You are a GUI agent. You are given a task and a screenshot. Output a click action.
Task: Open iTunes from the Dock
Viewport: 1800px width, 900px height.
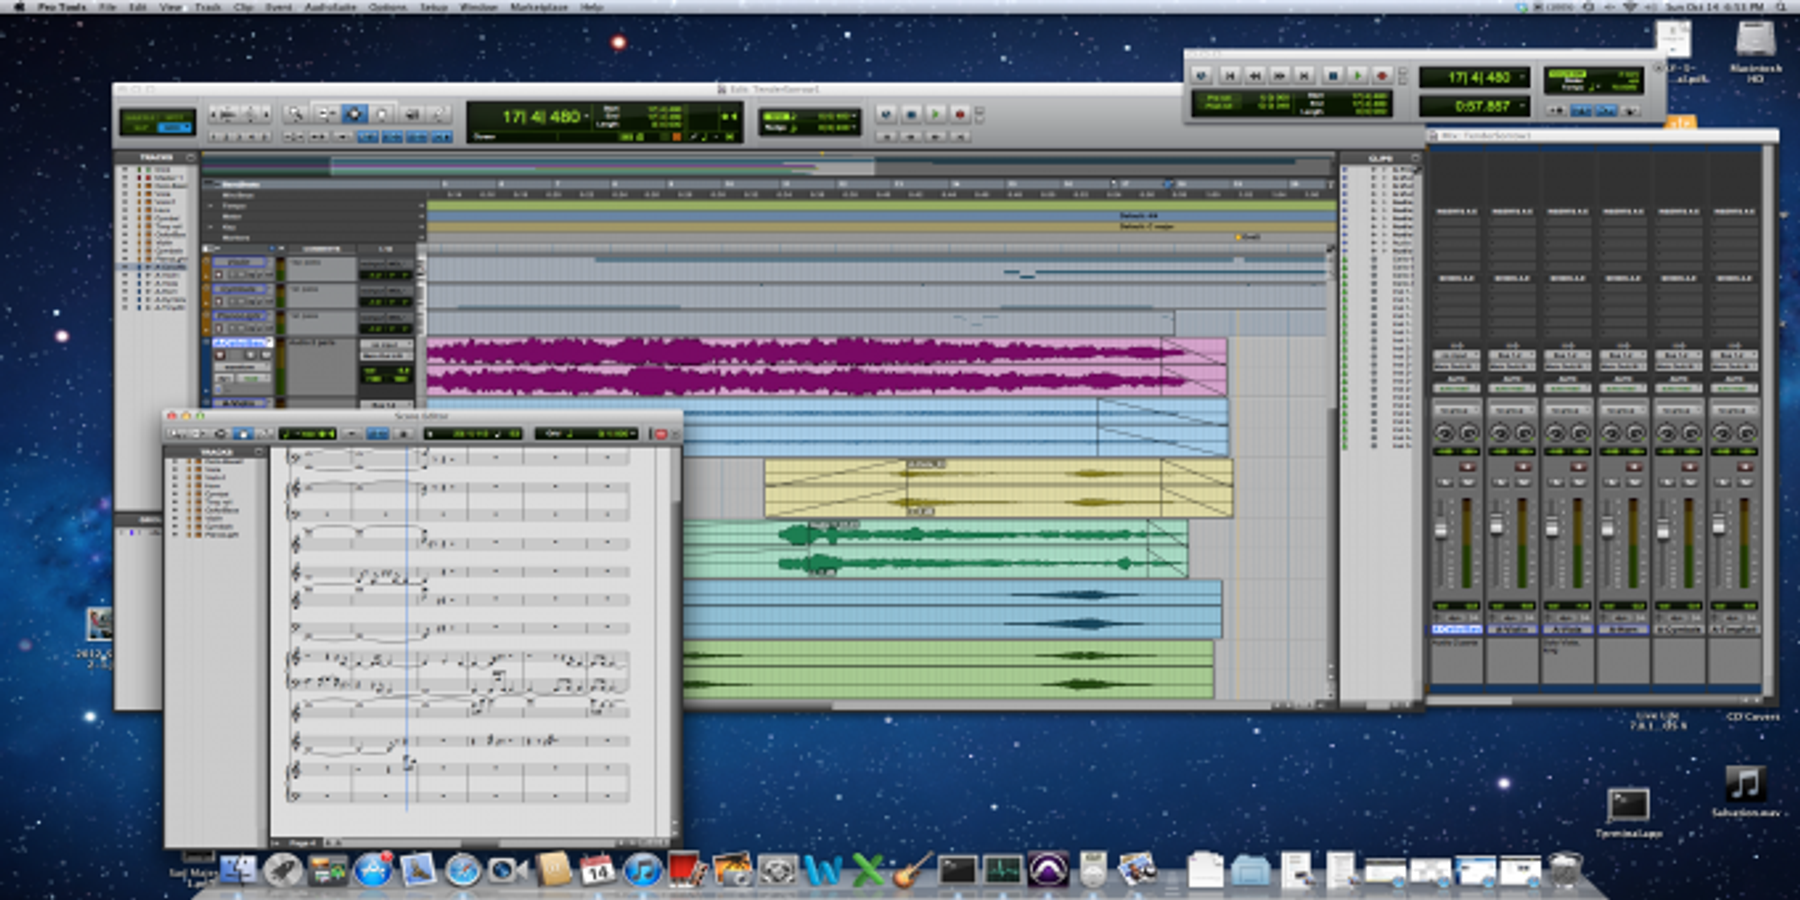click(643, 869)
